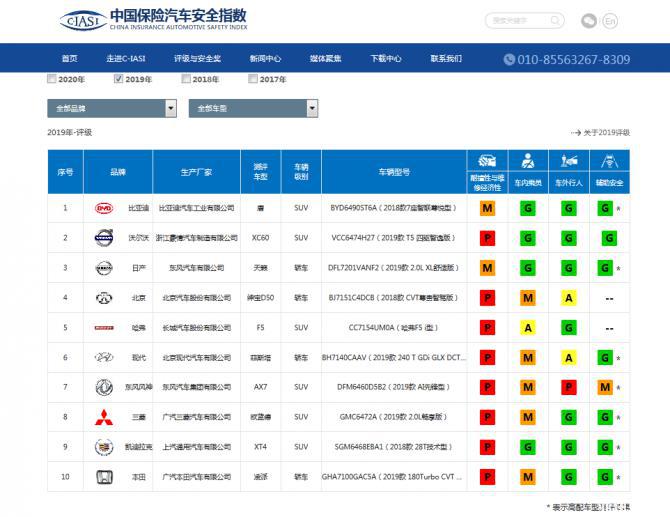Open the 全部品牌 brand dropdown
This screenshot has width=670, height=517.
coord(112,109)
